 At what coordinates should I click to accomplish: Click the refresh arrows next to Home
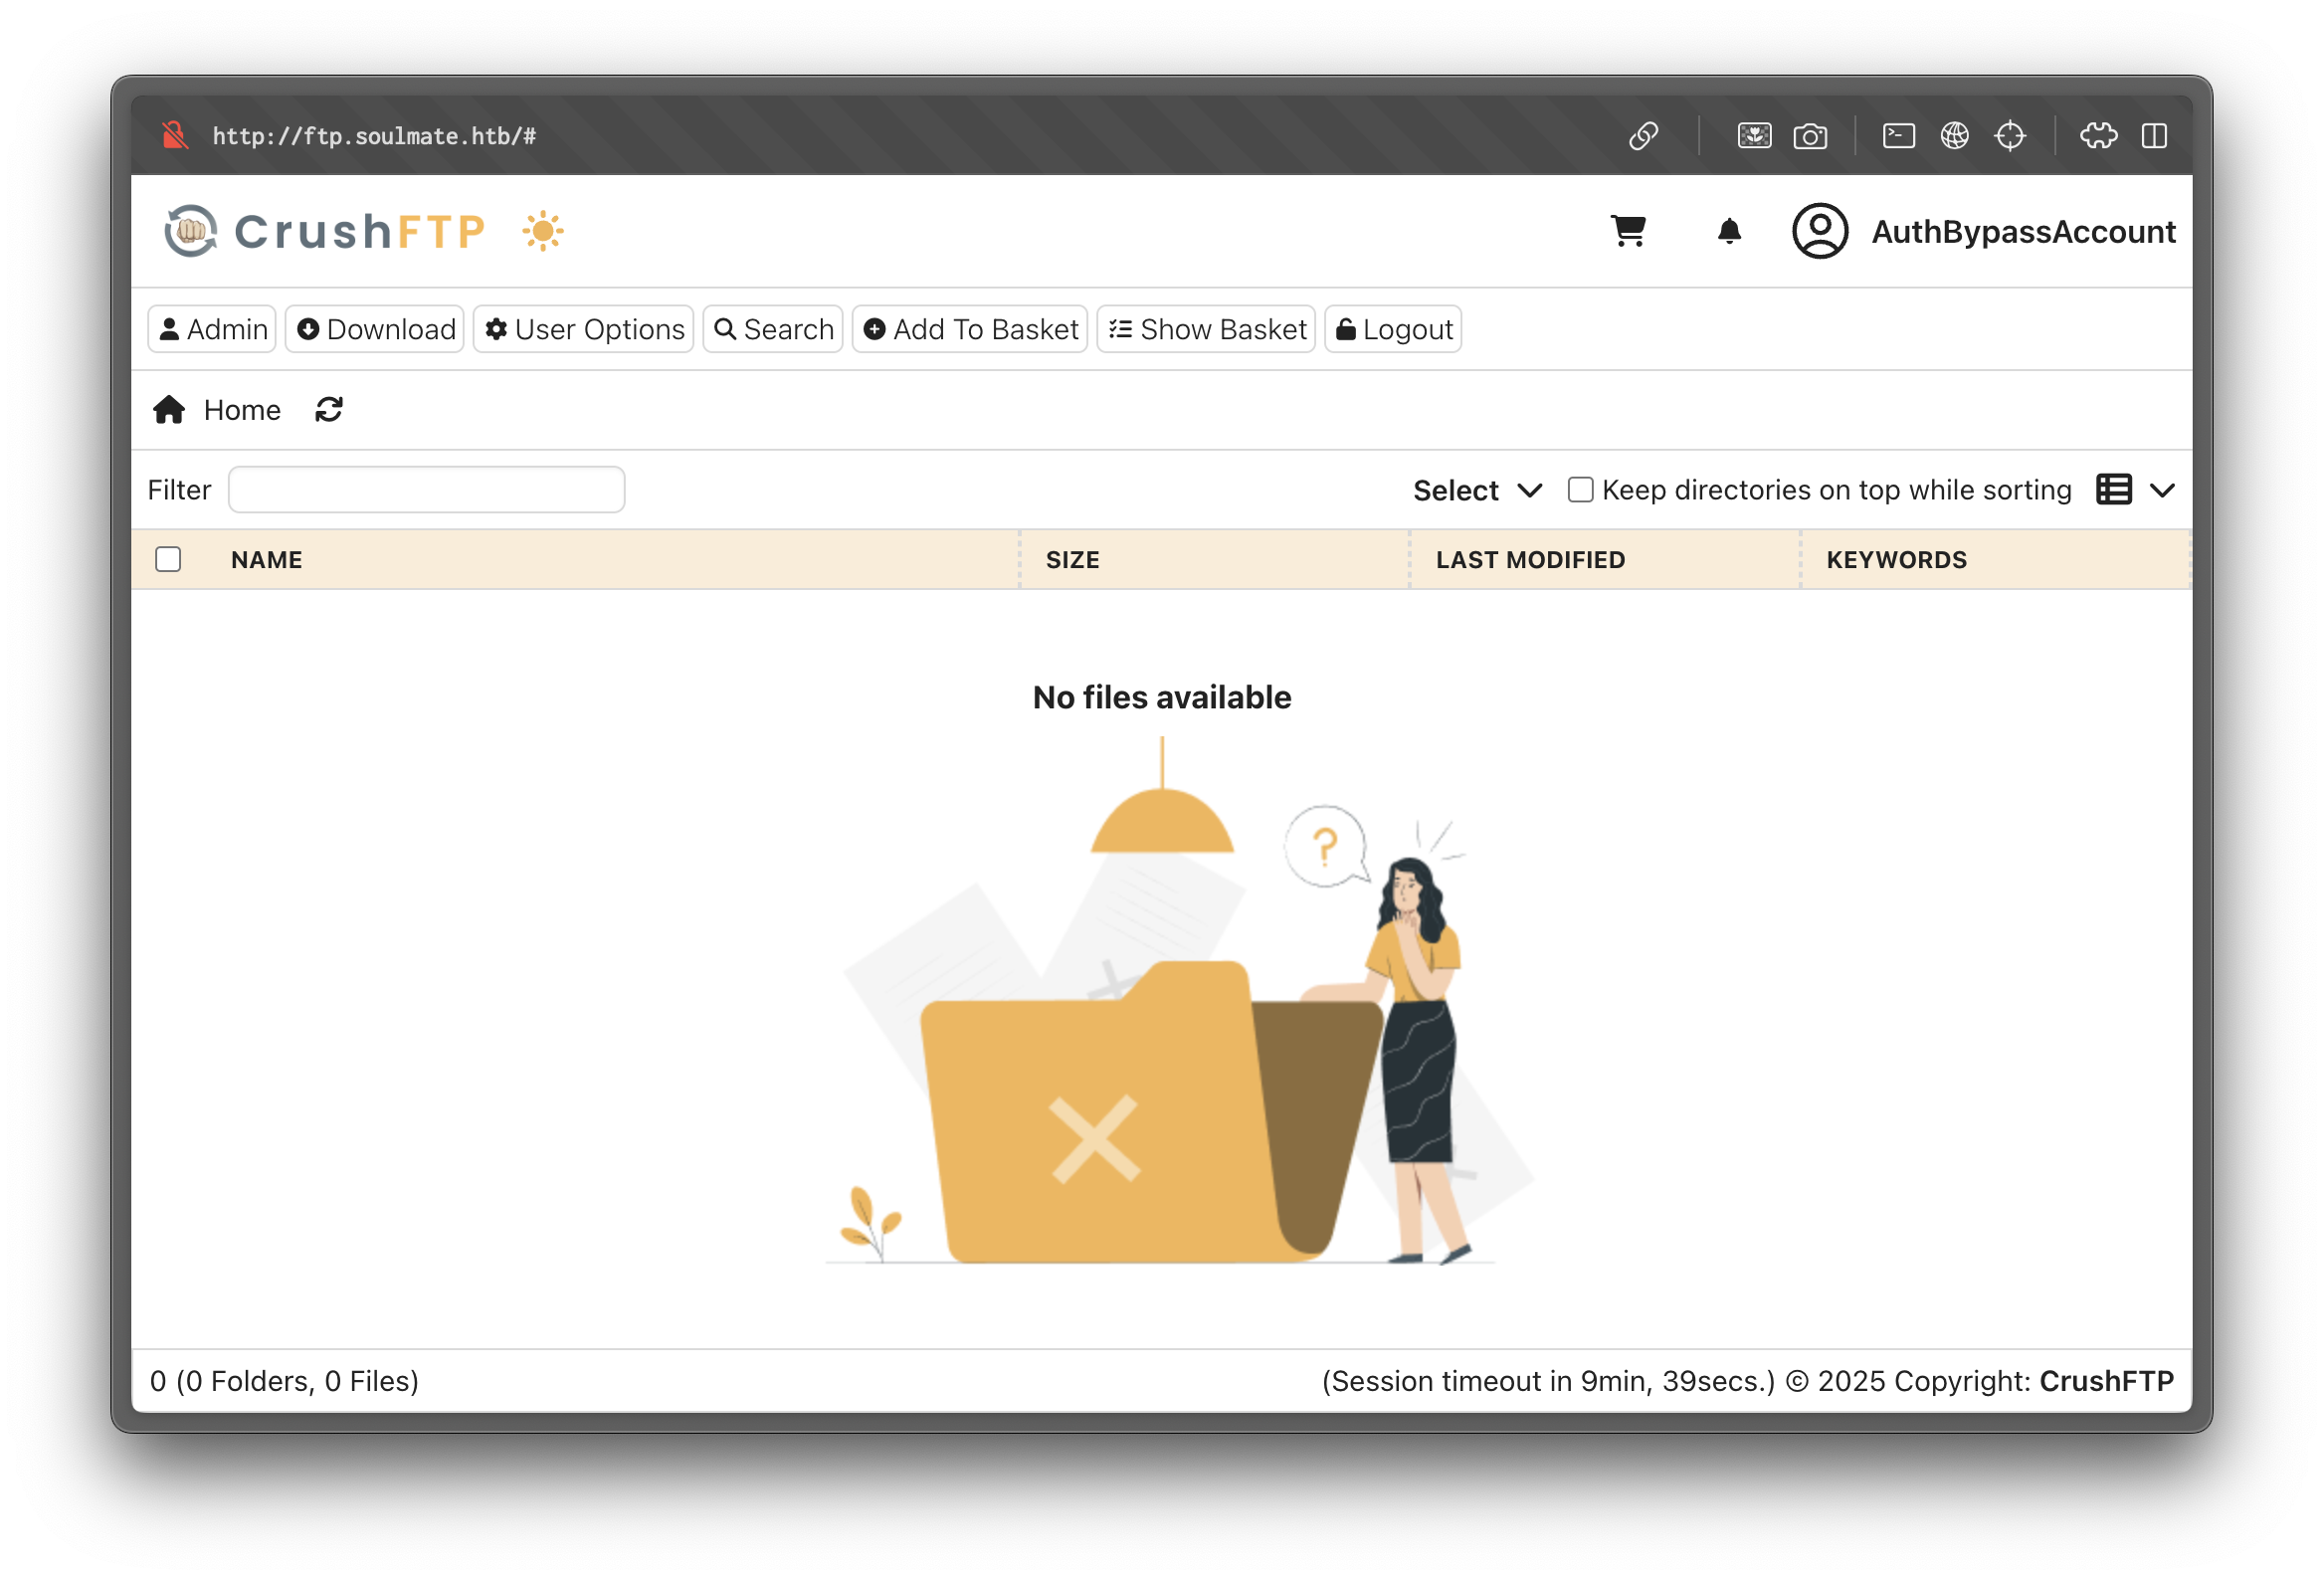(x=329, y=410)
